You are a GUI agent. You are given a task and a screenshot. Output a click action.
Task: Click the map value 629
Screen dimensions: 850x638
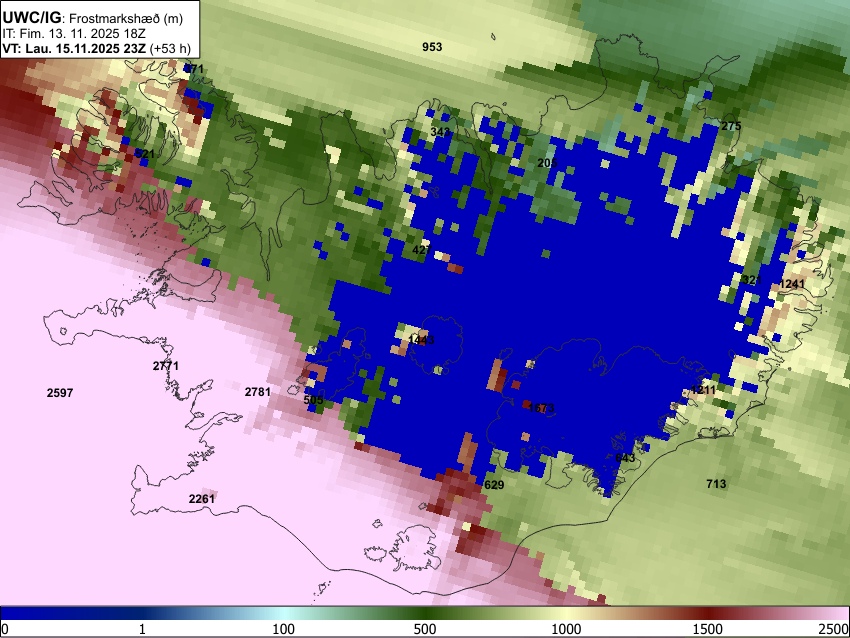click(x=494, y=485)
